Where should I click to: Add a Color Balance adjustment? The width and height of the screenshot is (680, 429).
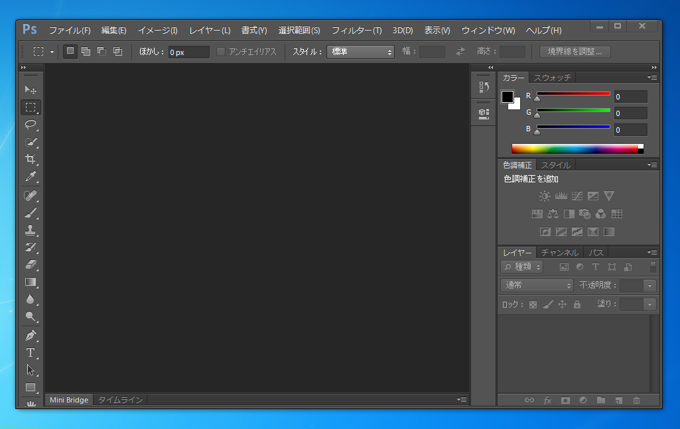(x=553, y=214)
